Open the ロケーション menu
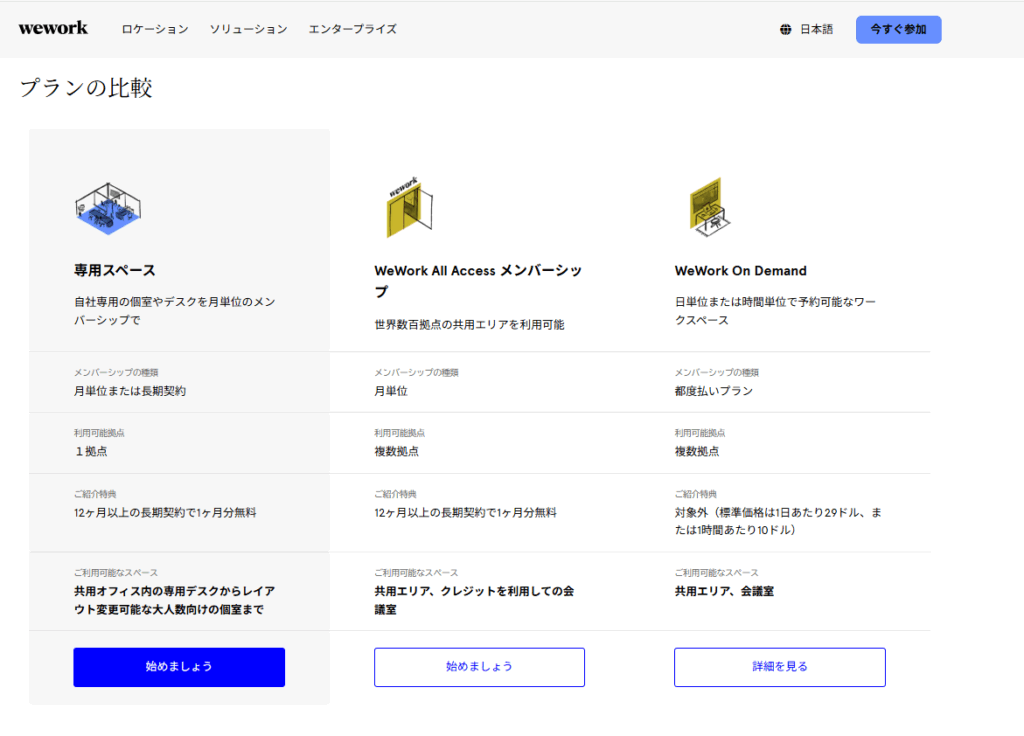Screen dimensions: 1024x736 155,29
